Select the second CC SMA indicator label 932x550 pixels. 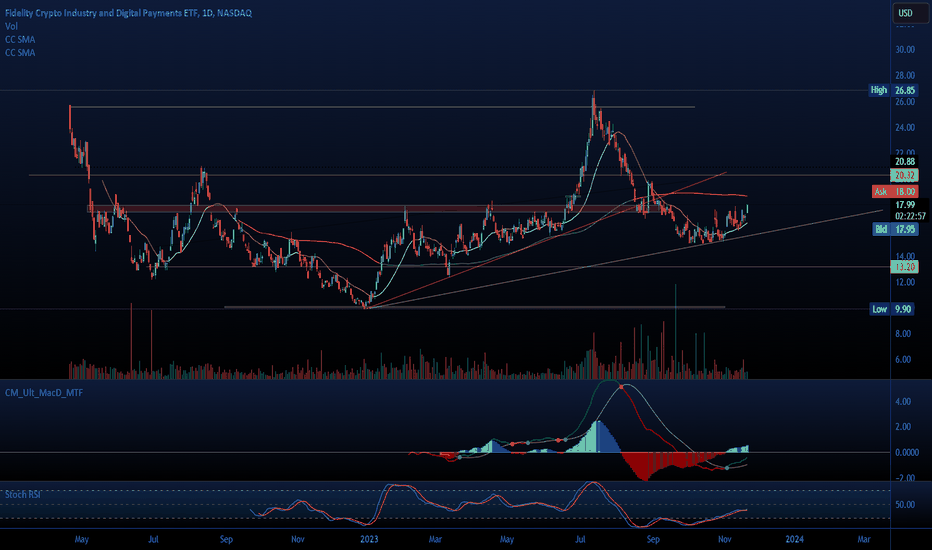pos(20,52)
